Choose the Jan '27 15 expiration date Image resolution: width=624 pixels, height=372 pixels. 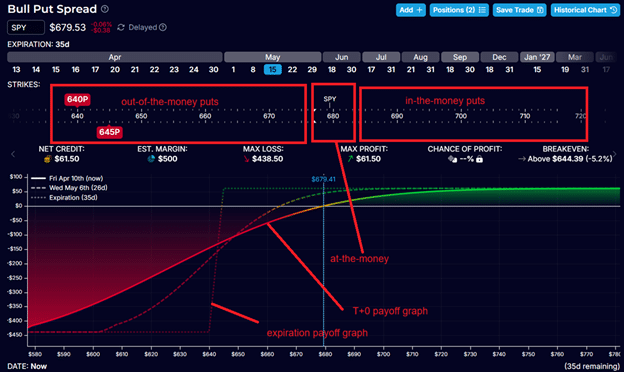pos(537,70)
